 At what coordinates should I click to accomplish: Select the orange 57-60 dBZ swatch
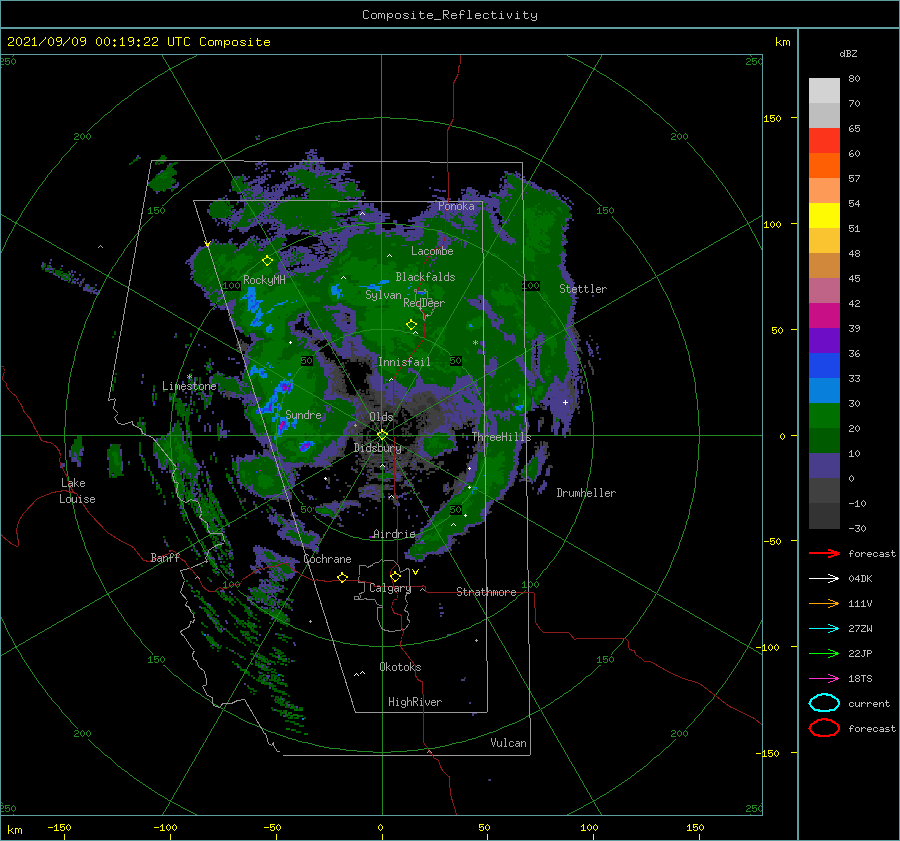click(x=824, y=166)
